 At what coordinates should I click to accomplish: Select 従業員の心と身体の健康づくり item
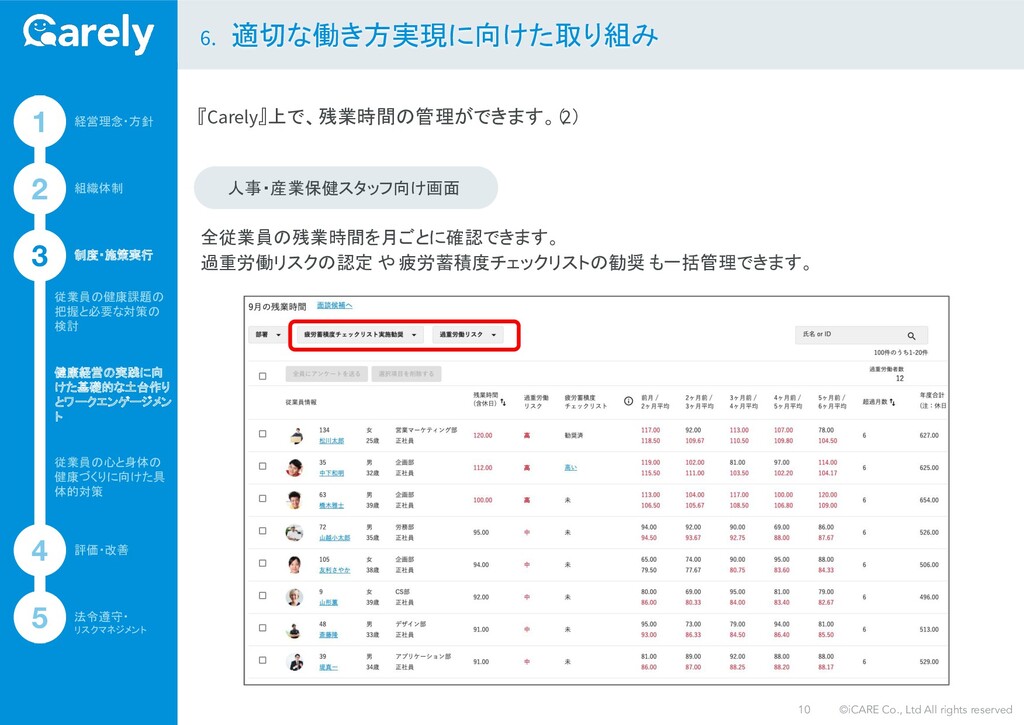click(x=109, y=477)
